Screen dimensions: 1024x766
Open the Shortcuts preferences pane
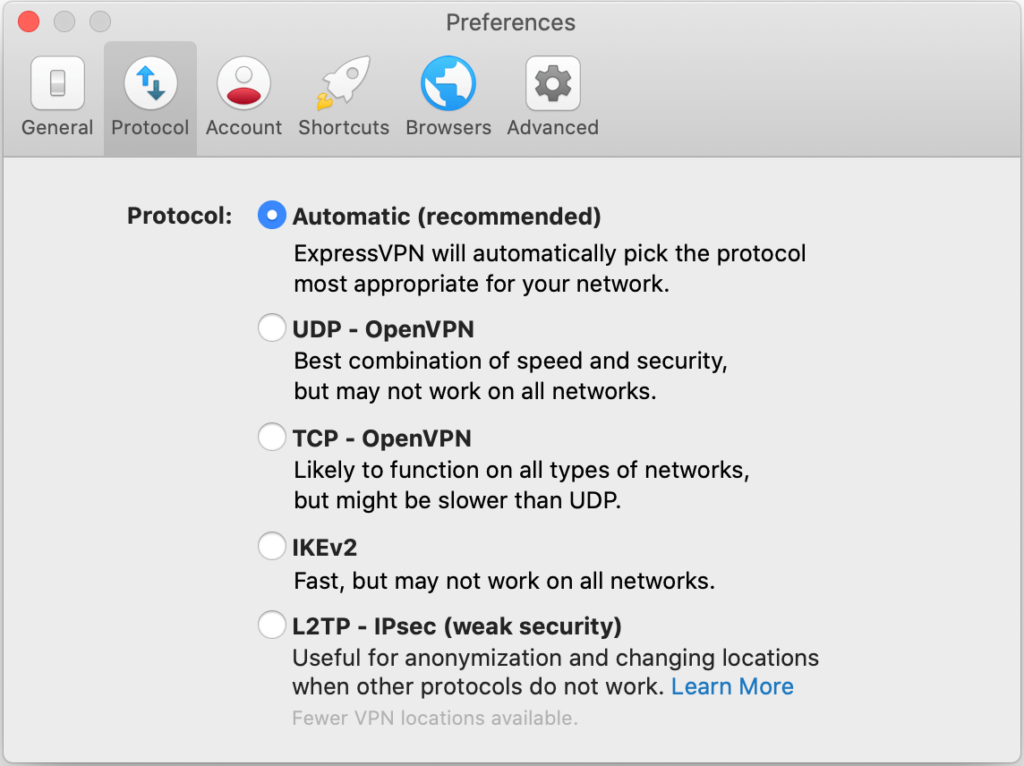pos(343,95)
